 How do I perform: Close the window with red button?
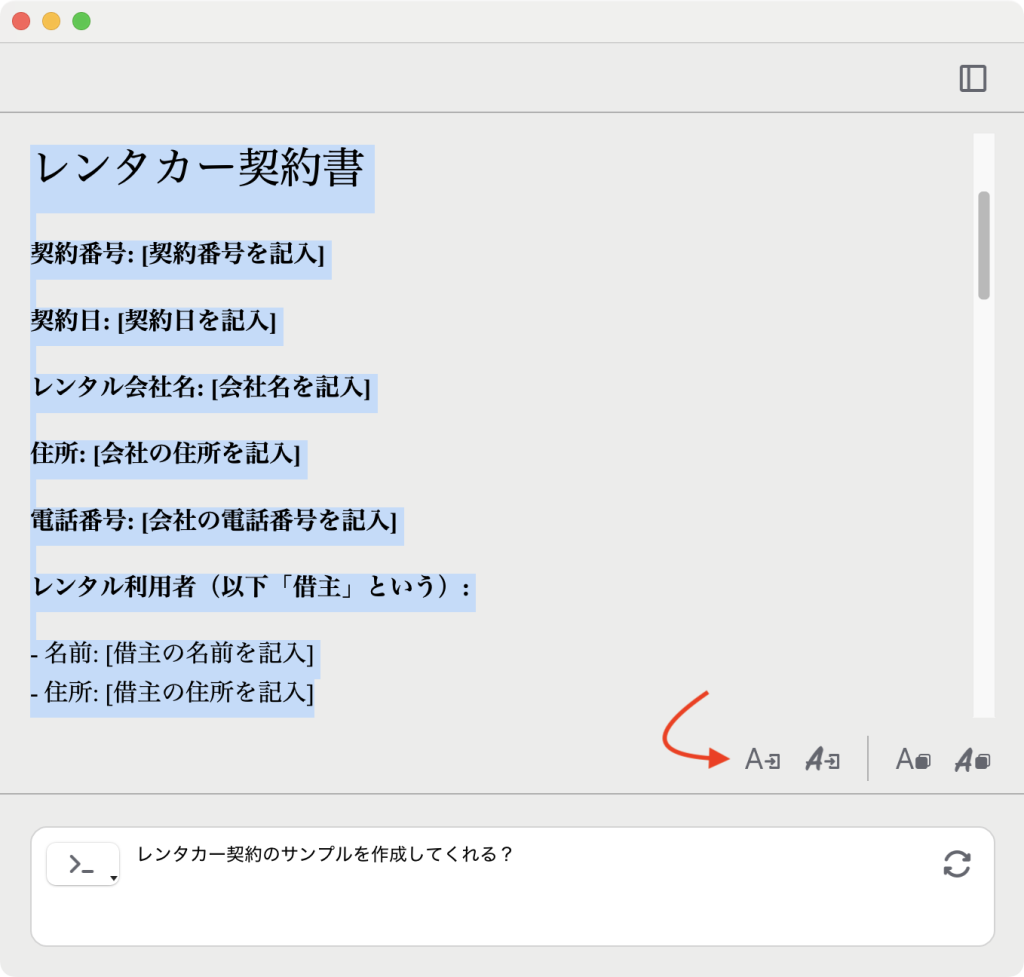point(21,21)
